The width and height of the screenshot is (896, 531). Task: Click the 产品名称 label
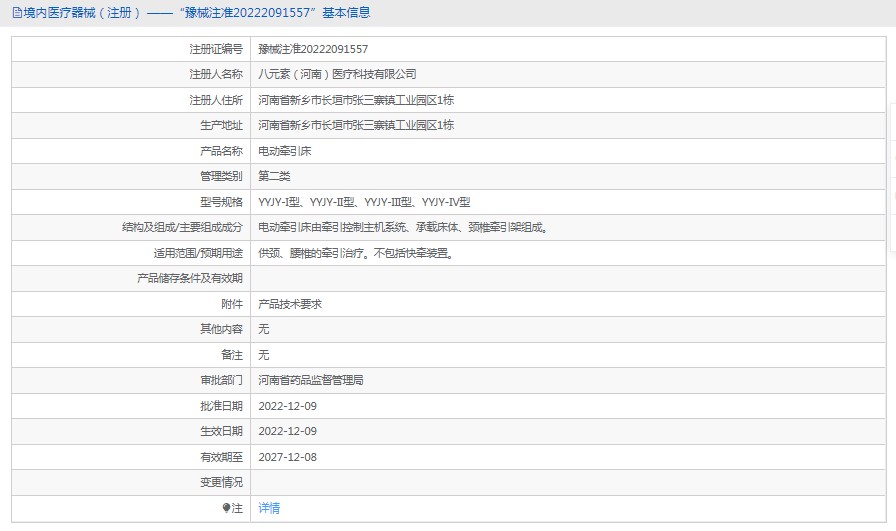(221, 151)
